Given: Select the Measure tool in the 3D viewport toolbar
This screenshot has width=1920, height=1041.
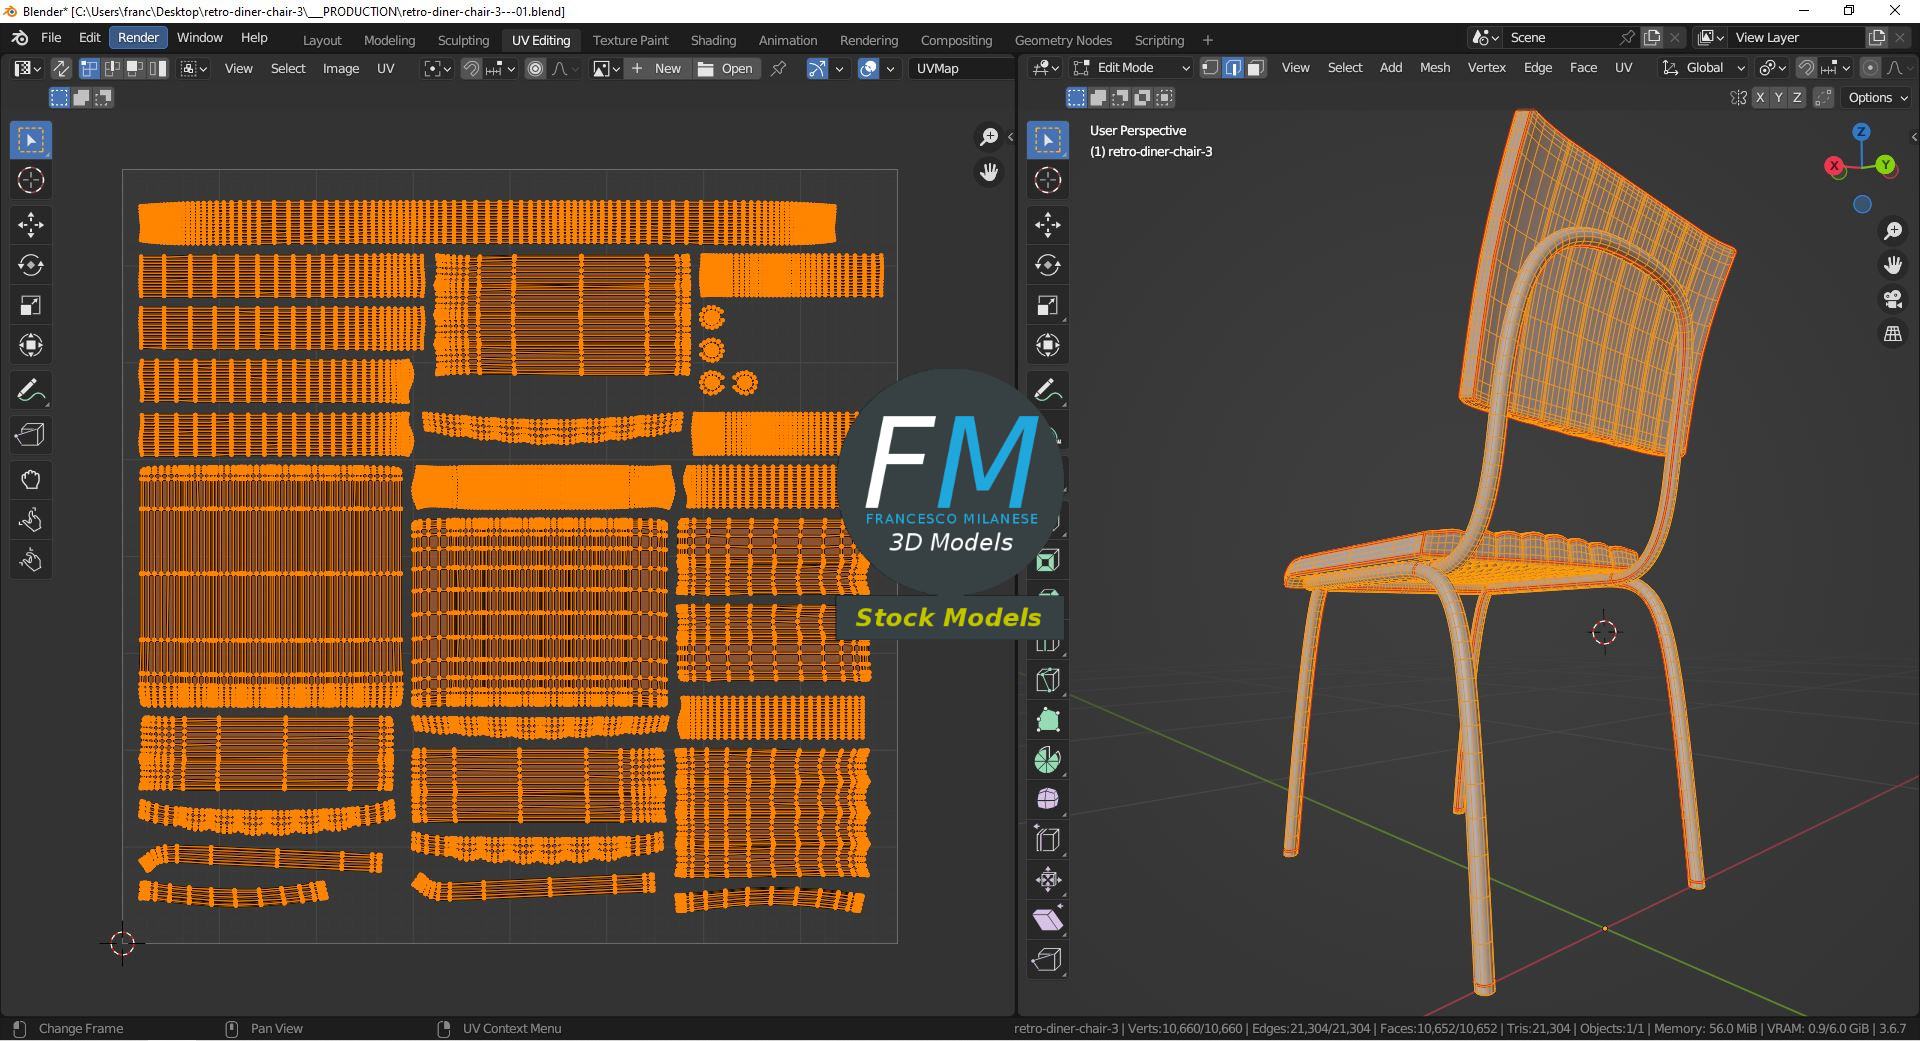Looking at the screenshot, I should pyautogui.click(x=1047, y=430).
